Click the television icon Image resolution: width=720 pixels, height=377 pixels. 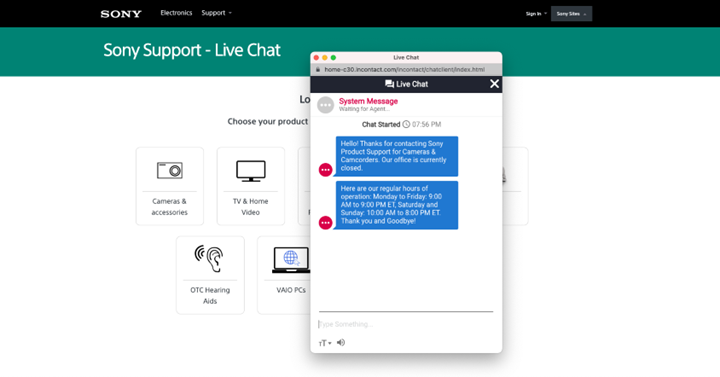pyautogui.click(x=251, y=171)
